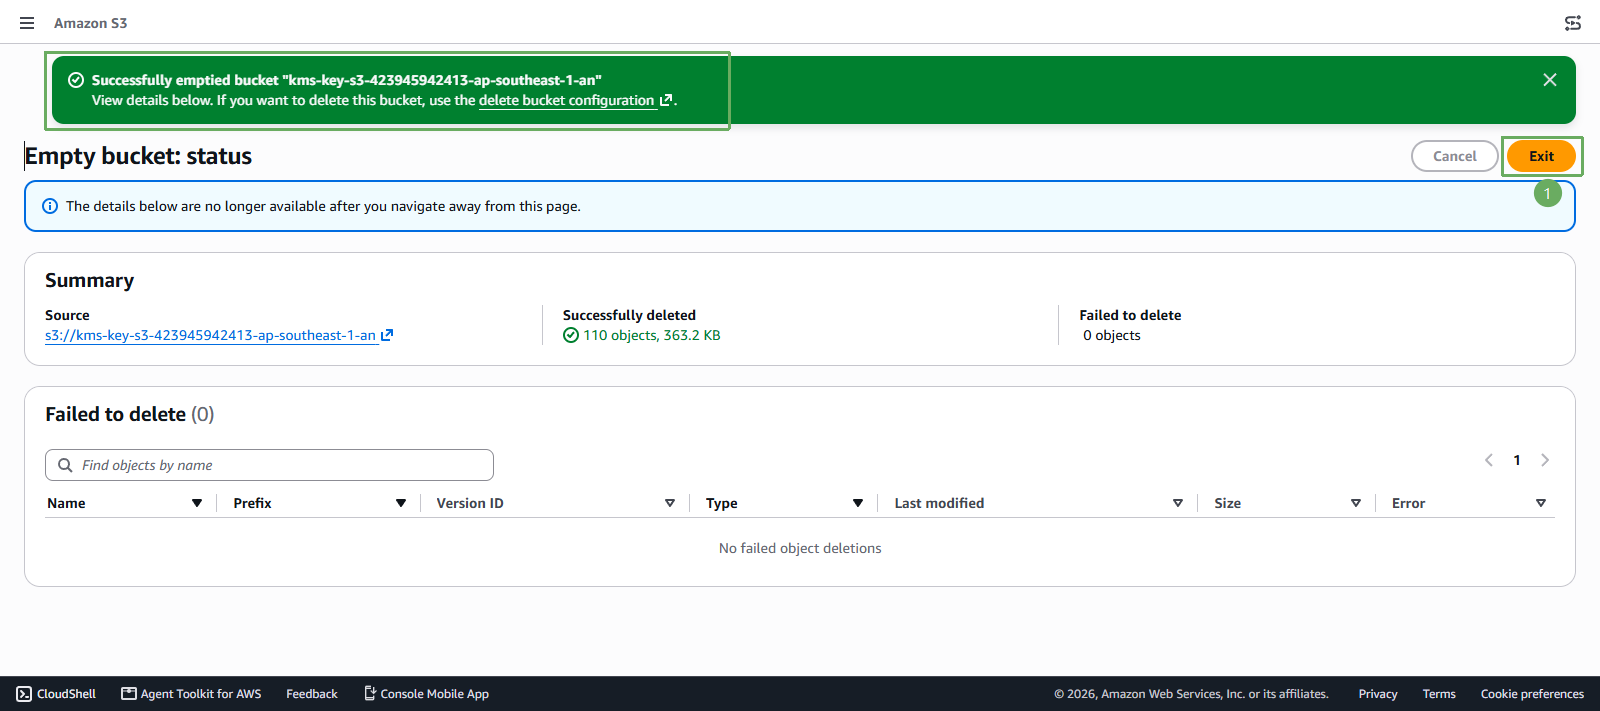
Task: Go to previous page of results
Action: point(1489,460)
